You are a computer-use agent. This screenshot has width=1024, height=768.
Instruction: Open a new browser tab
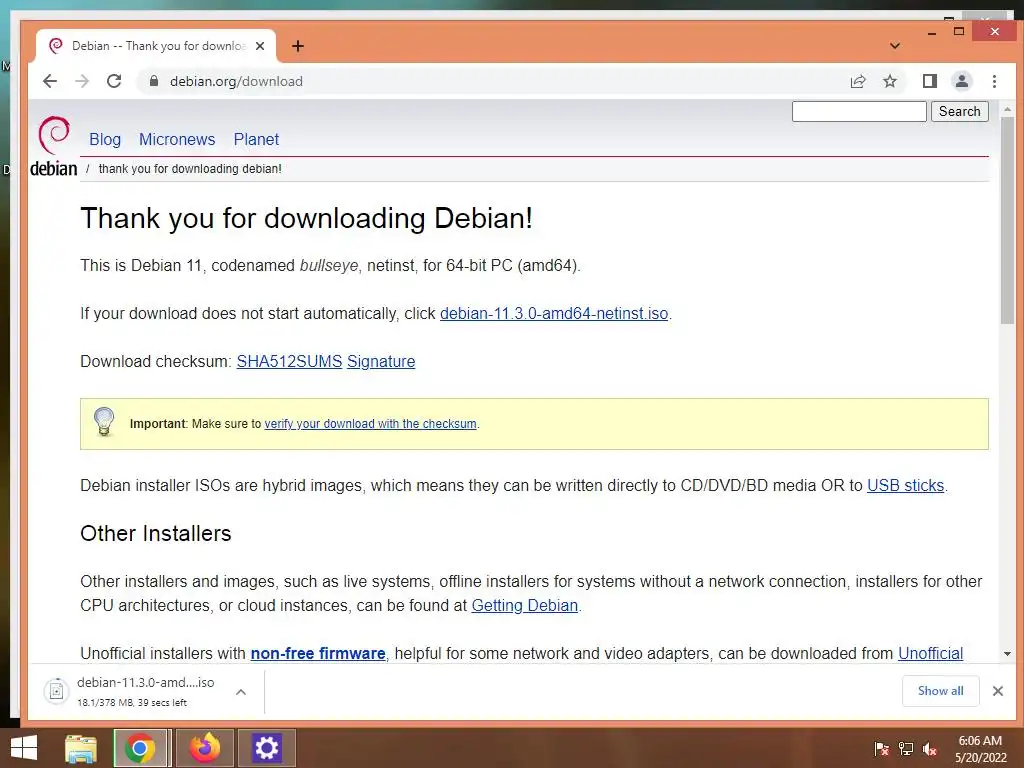(x=298, y=46)
